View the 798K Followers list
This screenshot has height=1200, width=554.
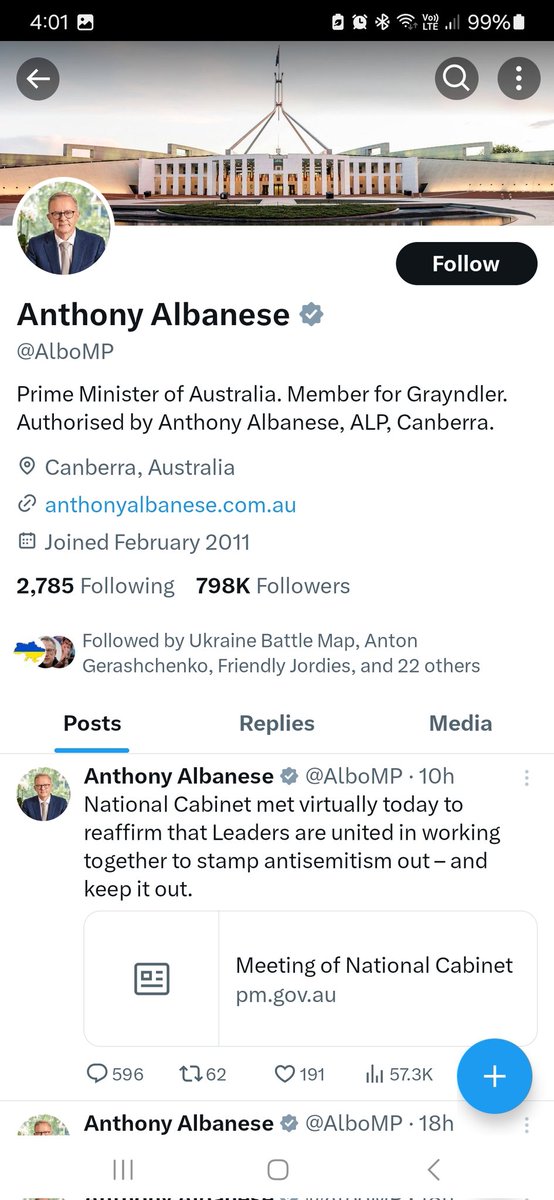[273, 586]
